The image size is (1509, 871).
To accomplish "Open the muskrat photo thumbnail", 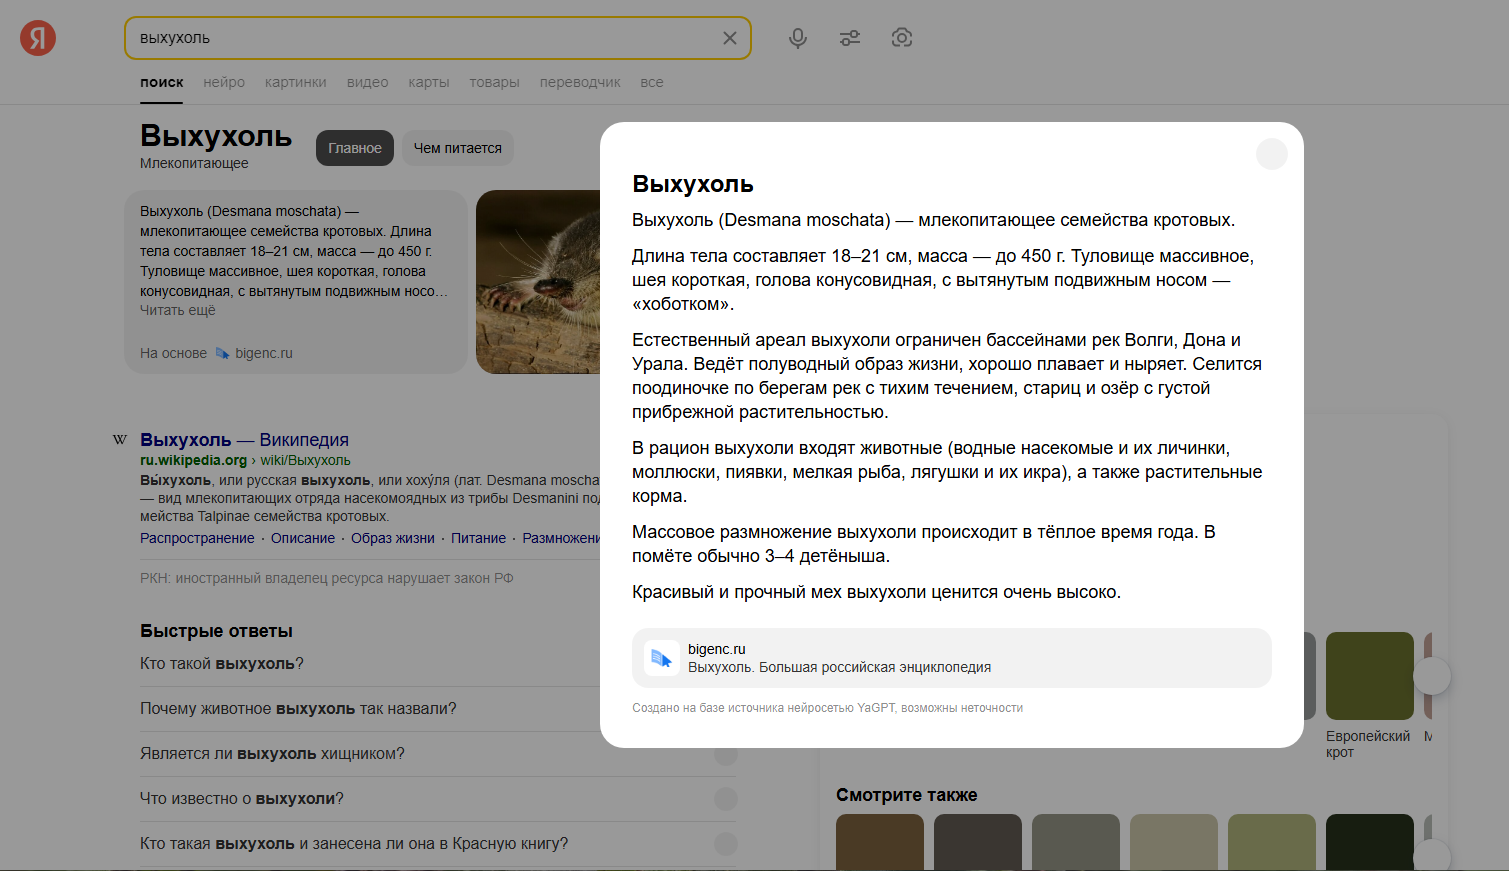I will (538, 282).
